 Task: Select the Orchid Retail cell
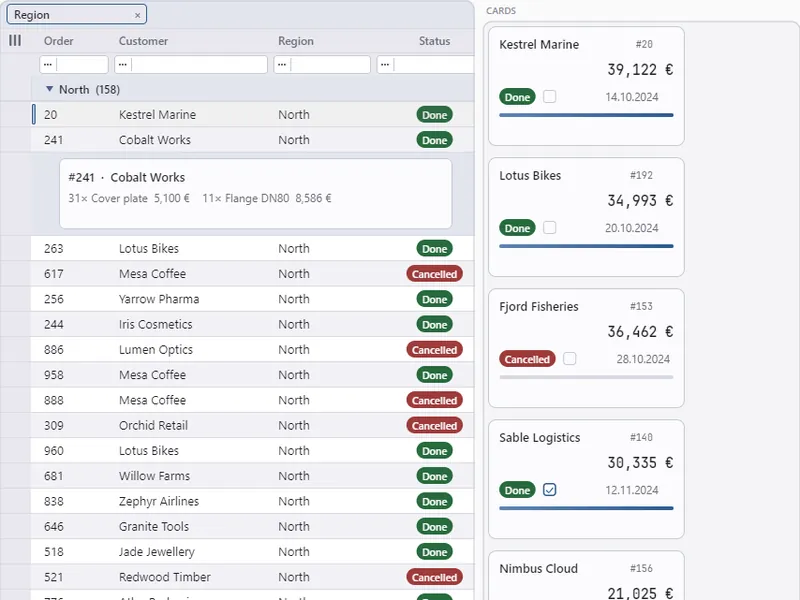point(153,426)
